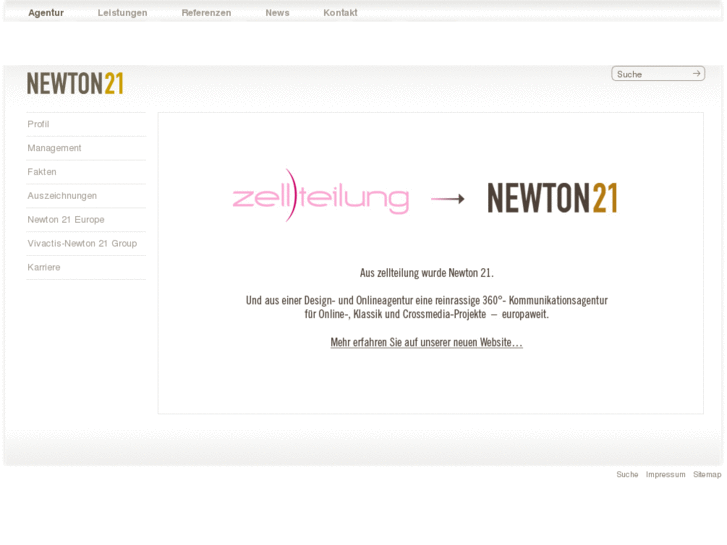Open the News page

(277, 13)
